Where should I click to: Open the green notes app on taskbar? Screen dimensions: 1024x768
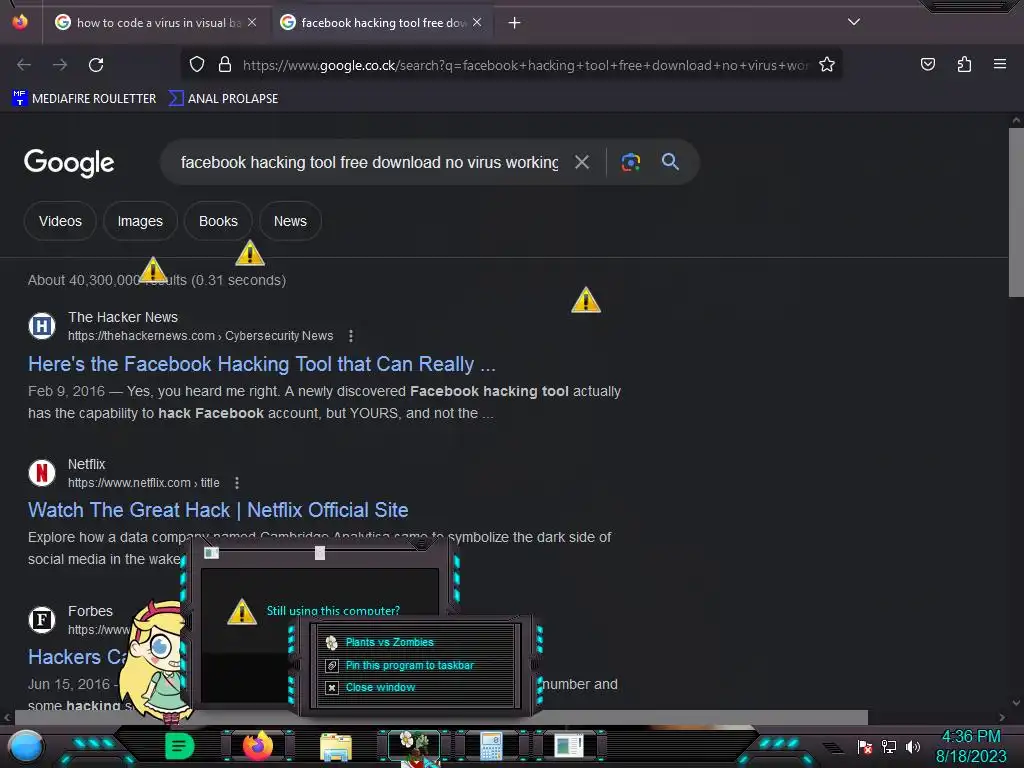tap(179, 746)
